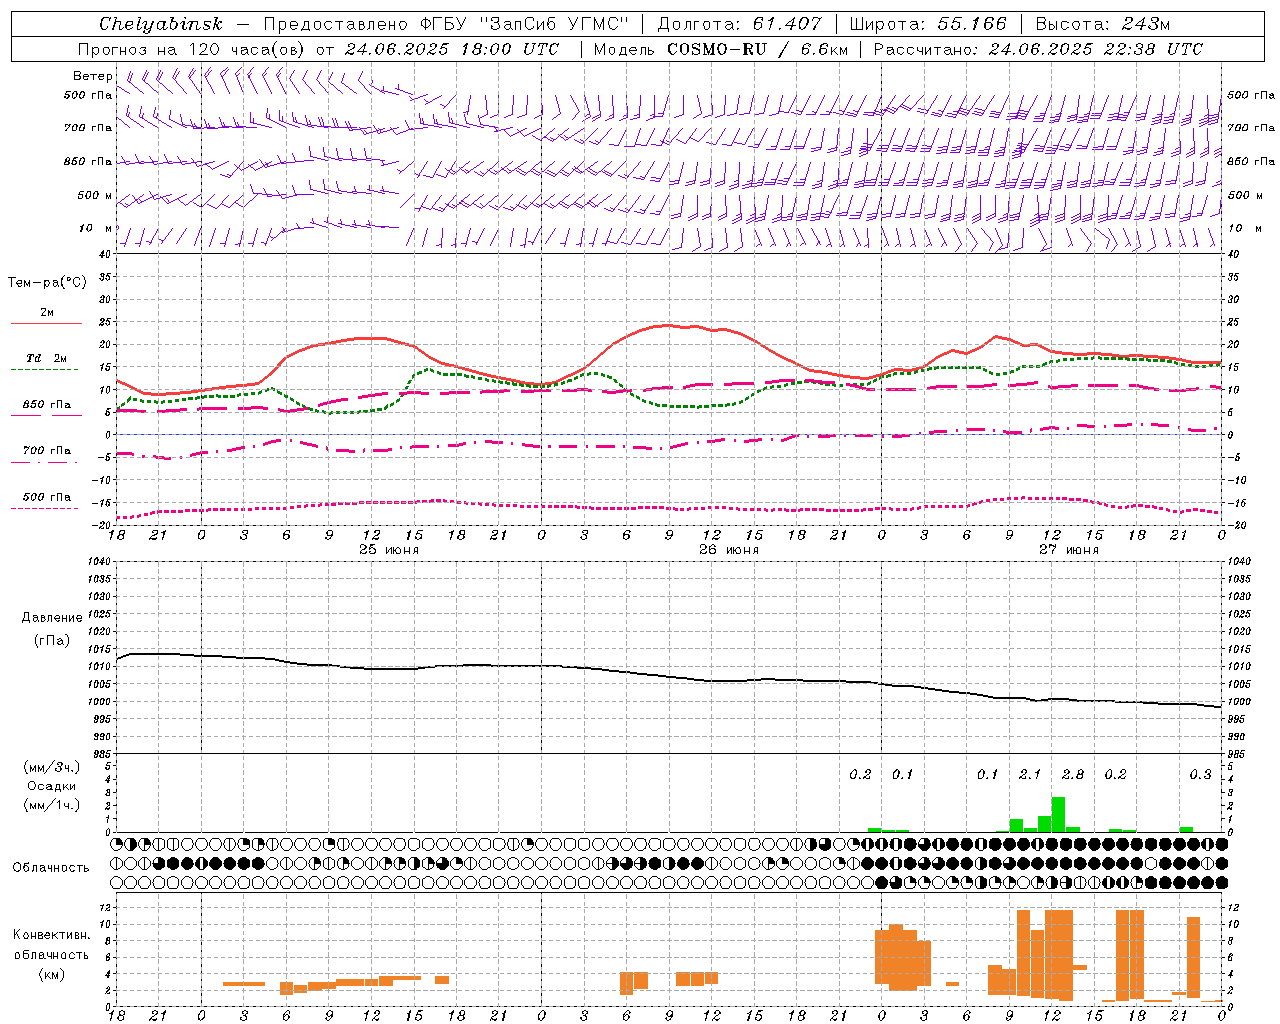This screenshot has width=1280, height=1024.
Task: Select the 'Модель COSMO-RU / 6.6км' text
Action: 721,49
